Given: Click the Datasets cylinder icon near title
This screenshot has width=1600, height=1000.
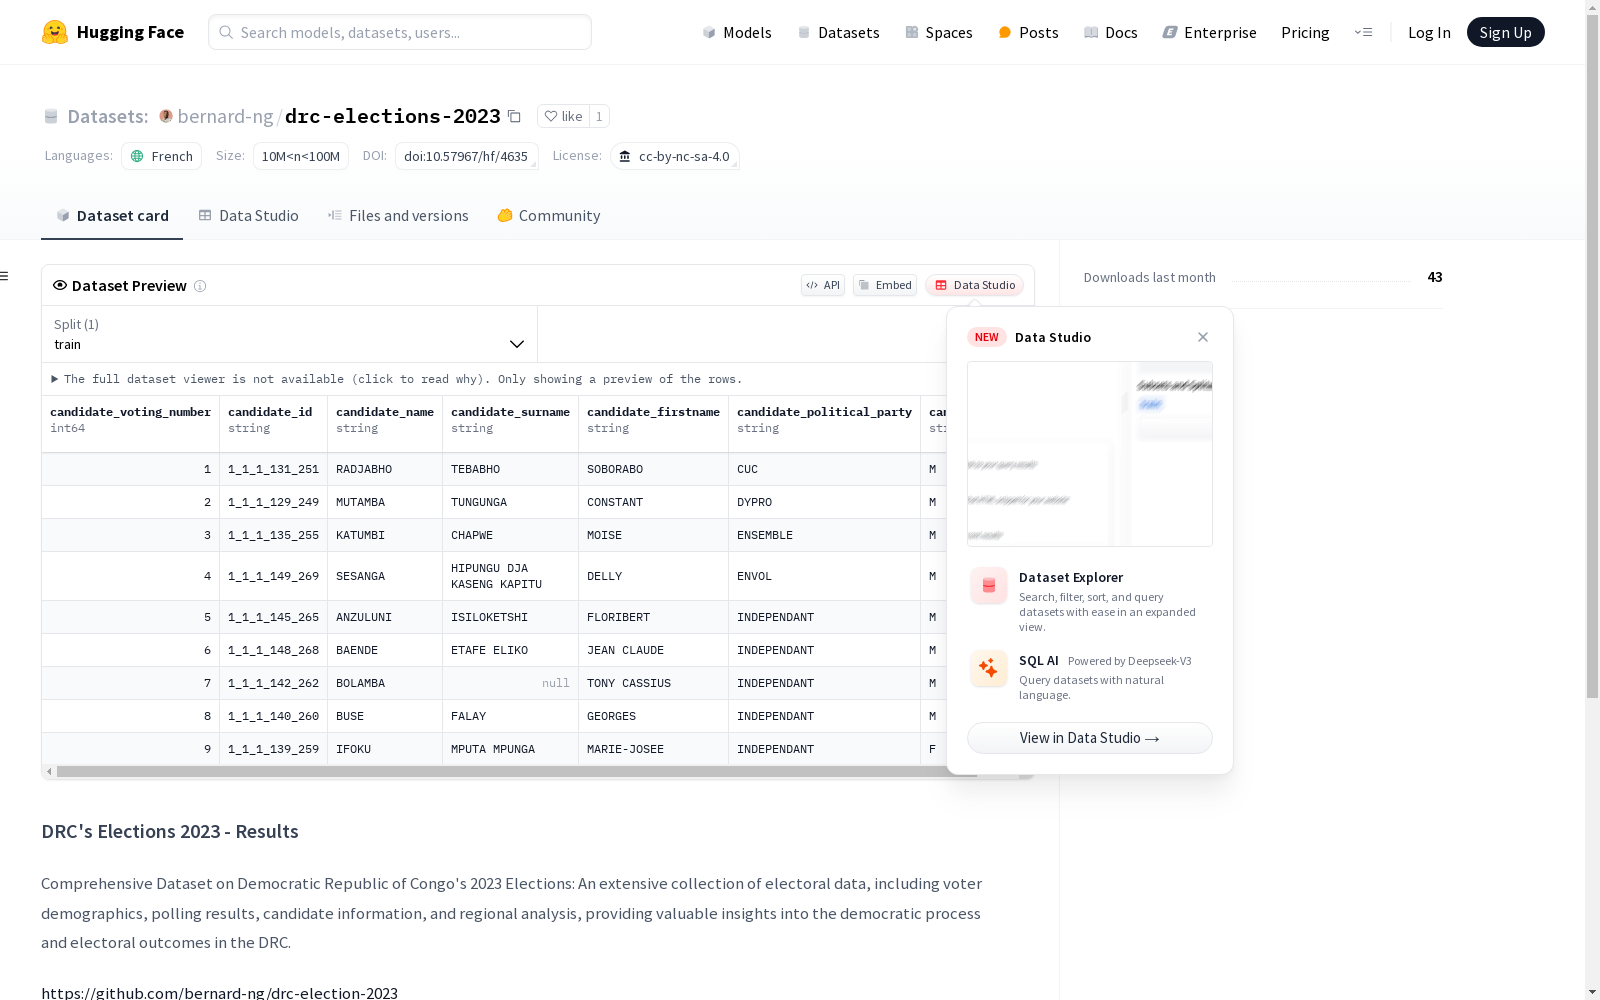Looking at the screenshot, I should pyautogui.click(x=51, y=117).
